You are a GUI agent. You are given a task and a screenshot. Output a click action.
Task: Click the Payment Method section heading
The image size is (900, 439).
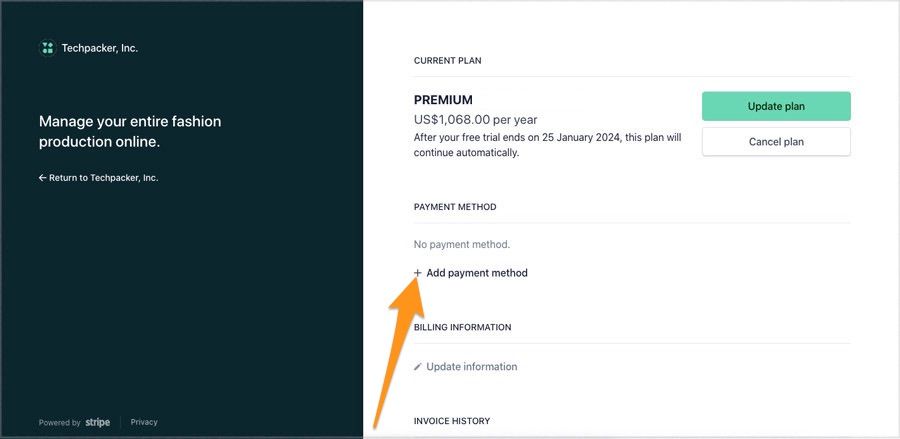tap(455, 207)
